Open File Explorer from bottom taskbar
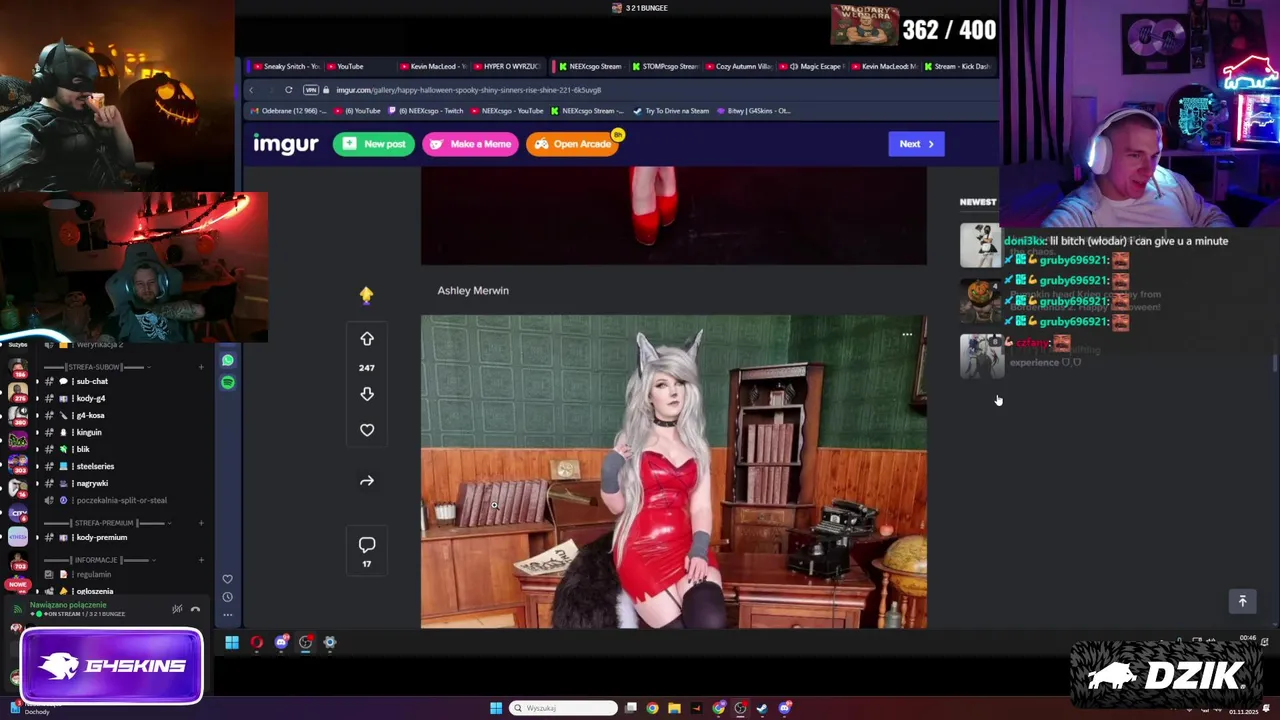The height and width of the screenshot is (720, 1280). [x=674, y=708]
